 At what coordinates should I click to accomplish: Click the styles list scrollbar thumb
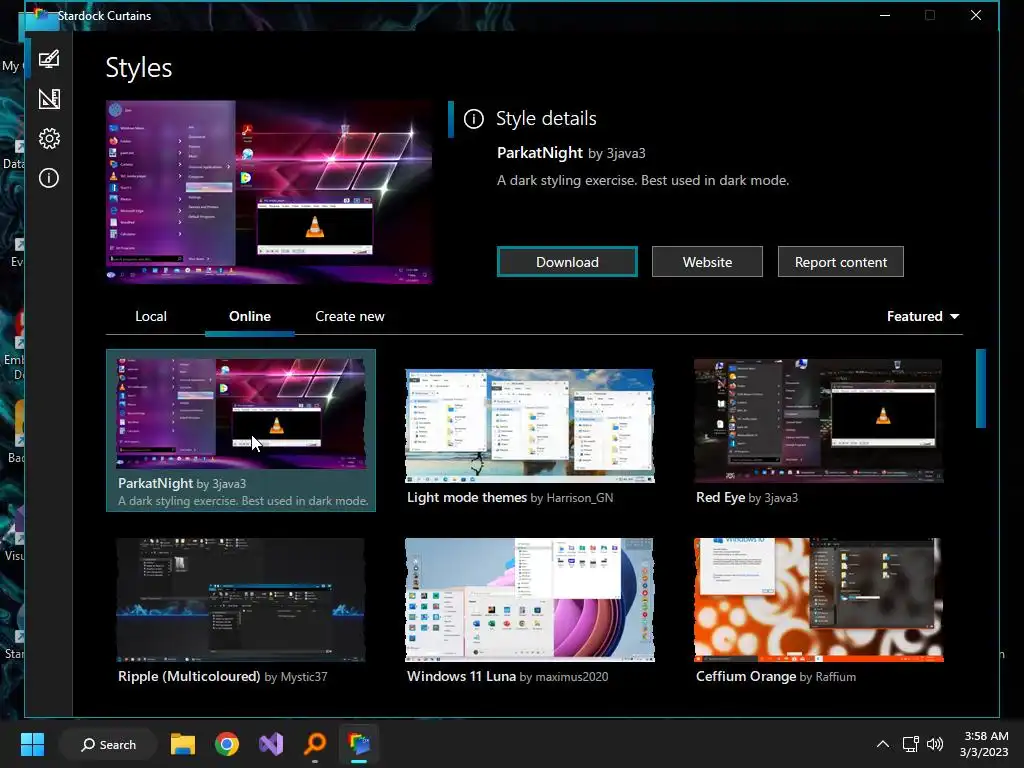coord(980,389)
